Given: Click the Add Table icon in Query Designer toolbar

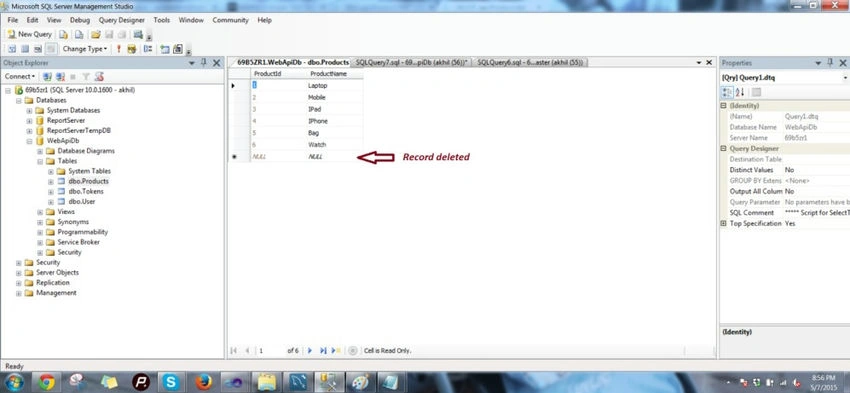Looking at the screenshot, I should point(164,49).
